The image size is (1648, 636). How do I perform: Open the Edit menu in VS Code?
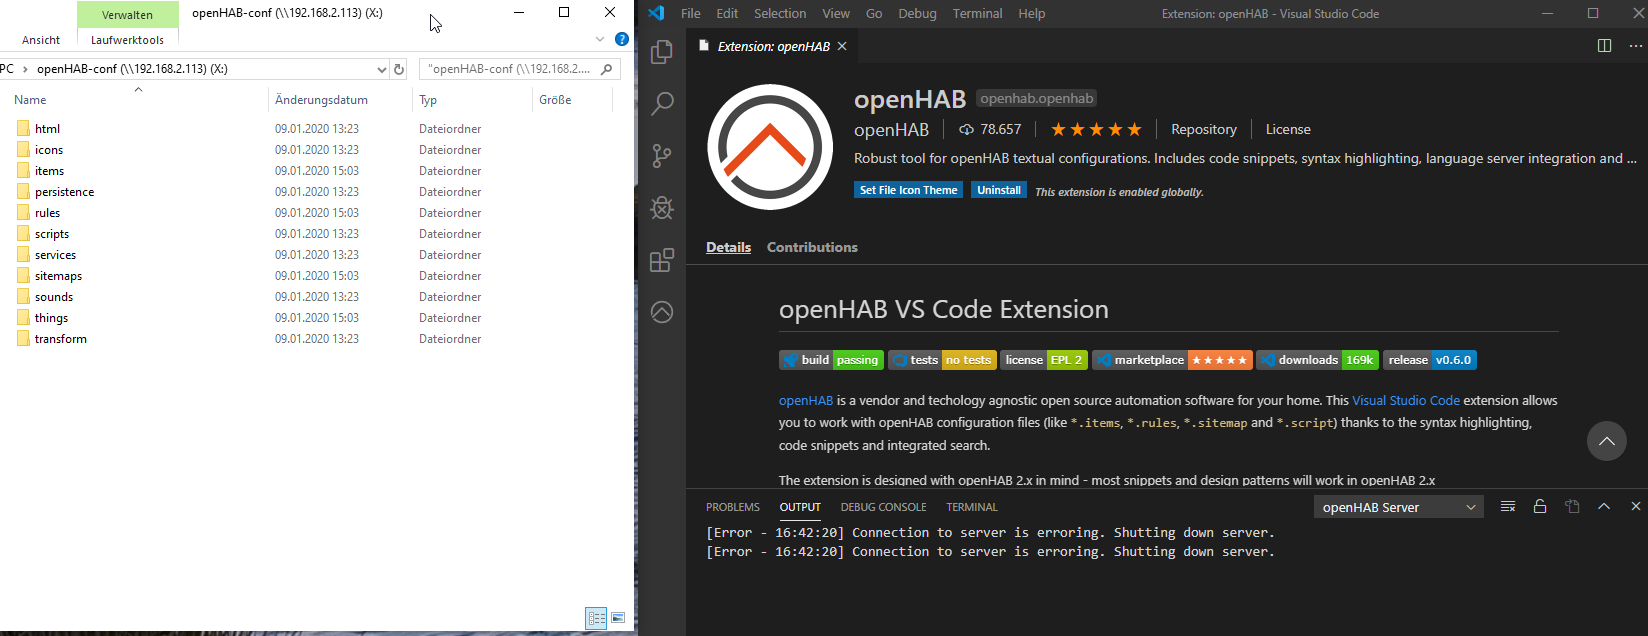pos(727,13)
